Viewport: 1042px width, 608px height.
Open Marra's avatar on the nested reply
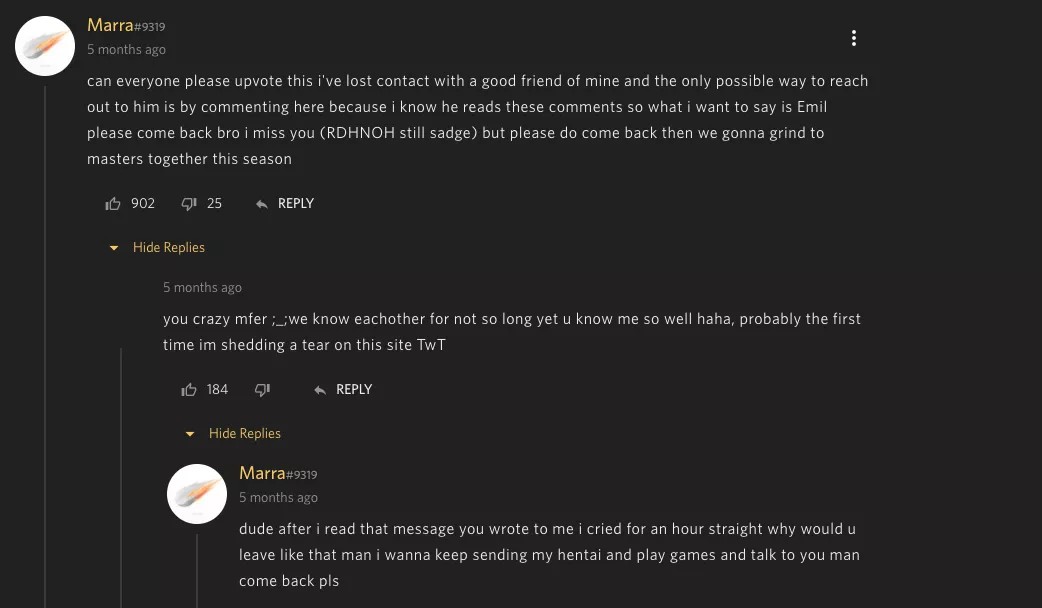click(197, 494)
